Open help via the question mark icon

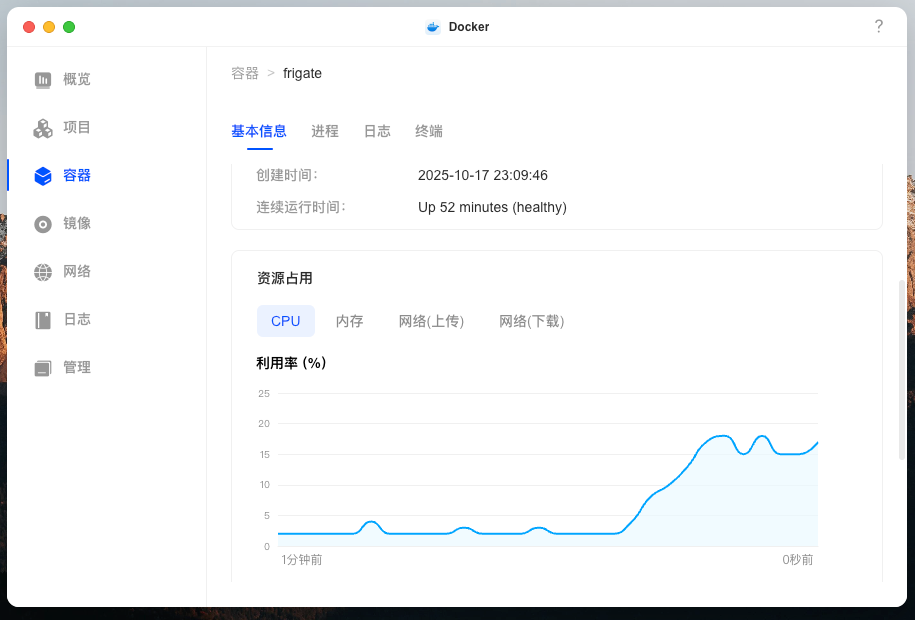pyautogui.click(x=879, y=26)
